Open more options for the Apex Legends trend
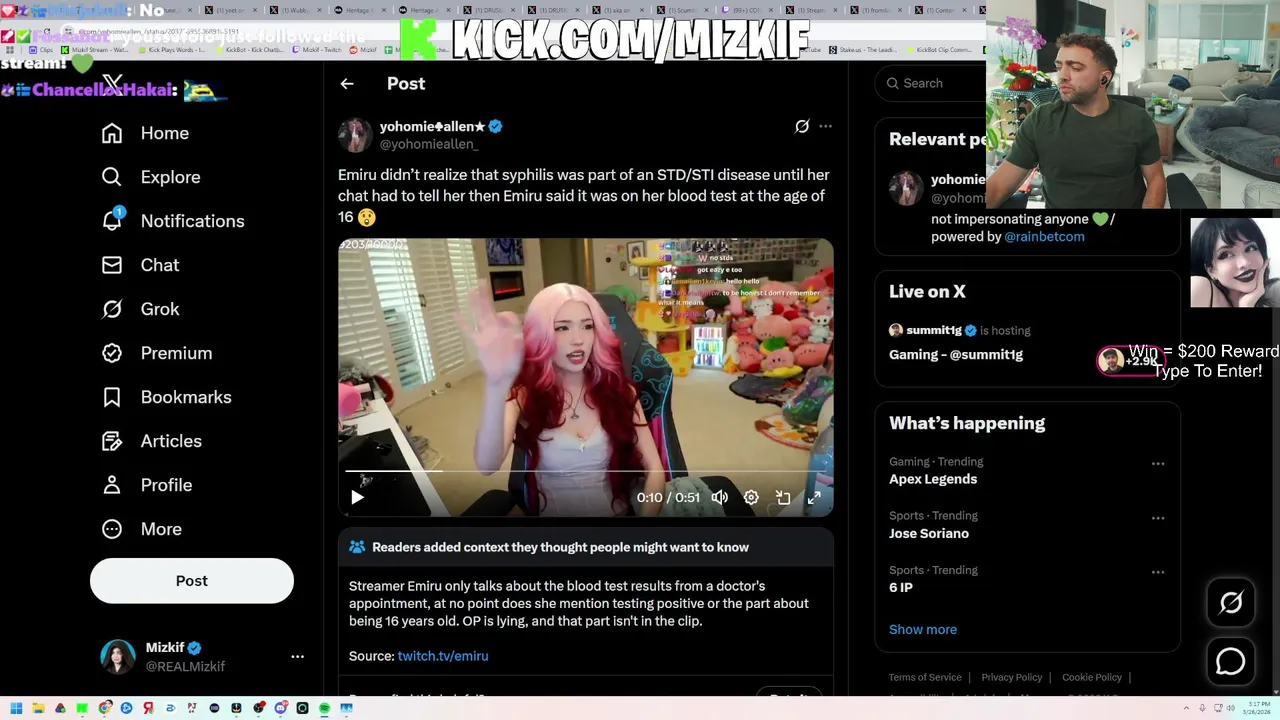The image size is (1280, 720). point(1158,464)
